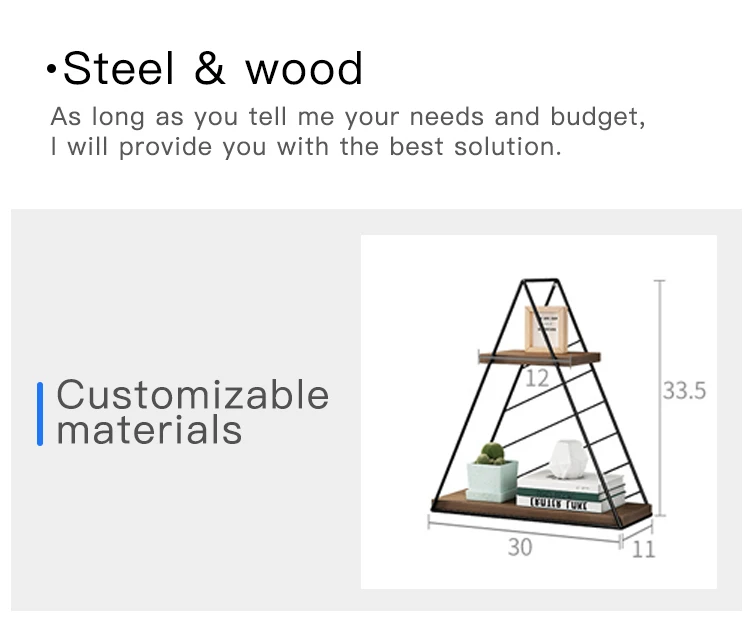
Task: Click the 30 width dimension label
Action: click(x=520, y=547)
